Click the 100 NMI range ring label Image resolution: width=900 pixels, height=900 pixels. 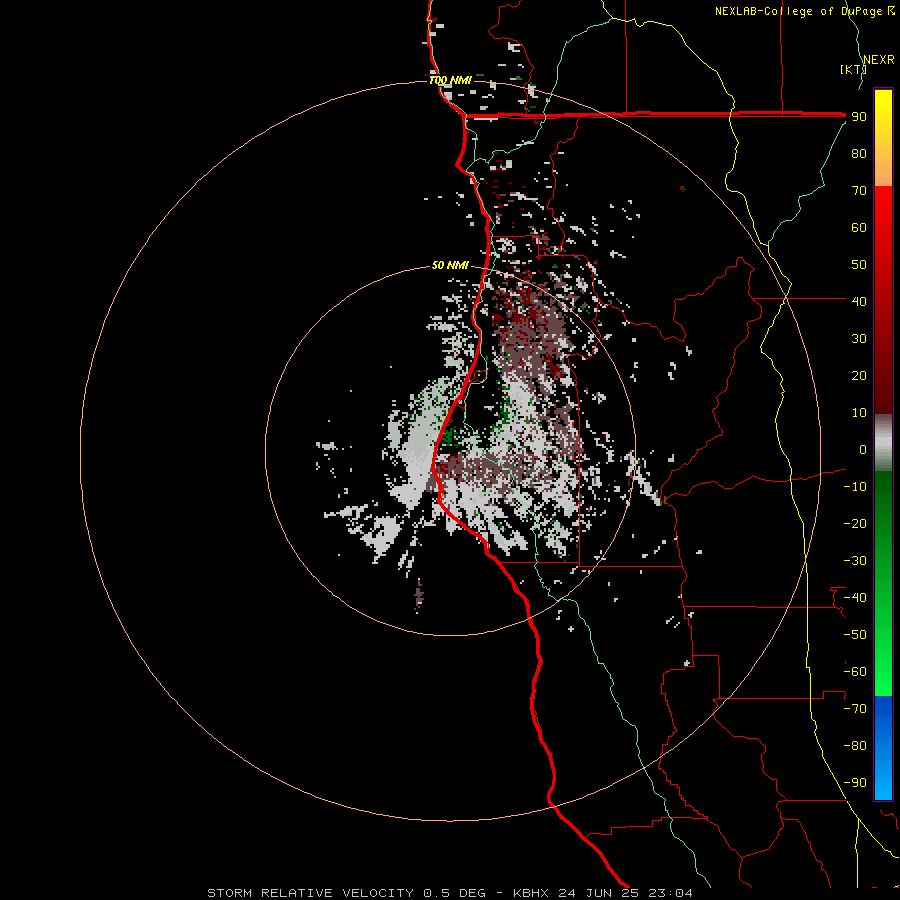(x=451, y=80)
